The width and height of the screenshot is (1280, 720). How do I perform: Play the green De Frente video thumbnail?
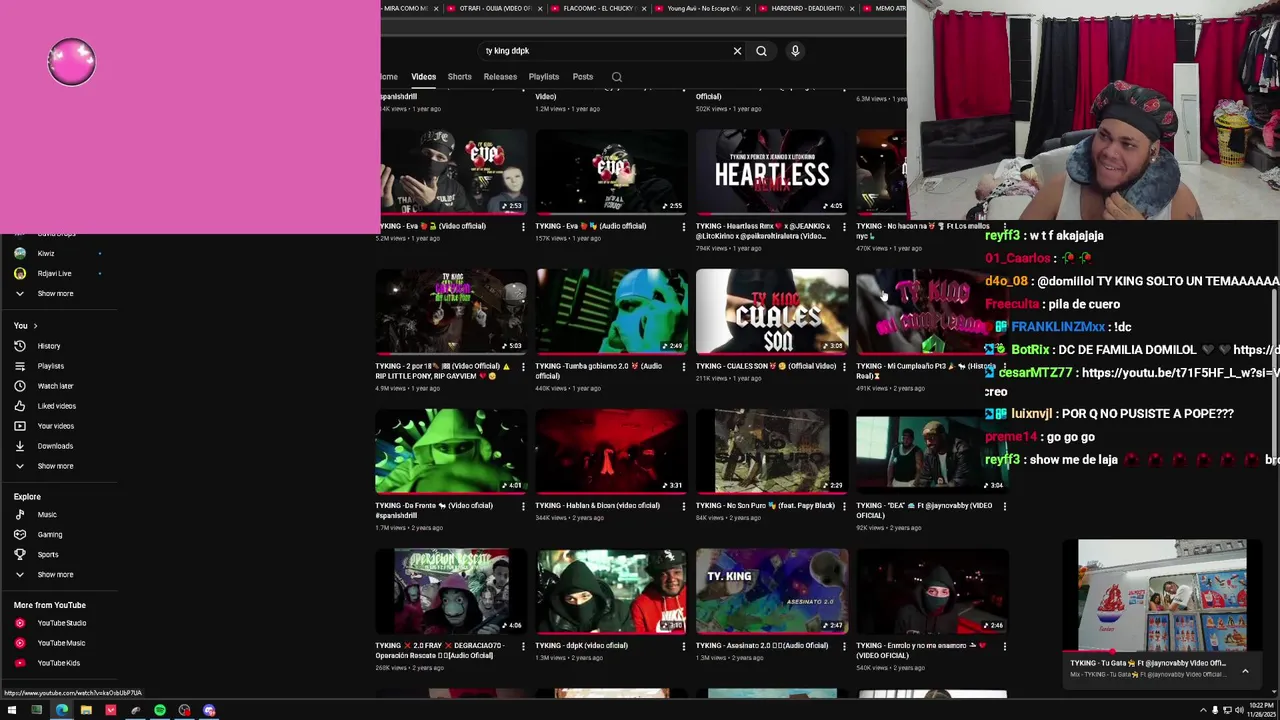[451, 451]
